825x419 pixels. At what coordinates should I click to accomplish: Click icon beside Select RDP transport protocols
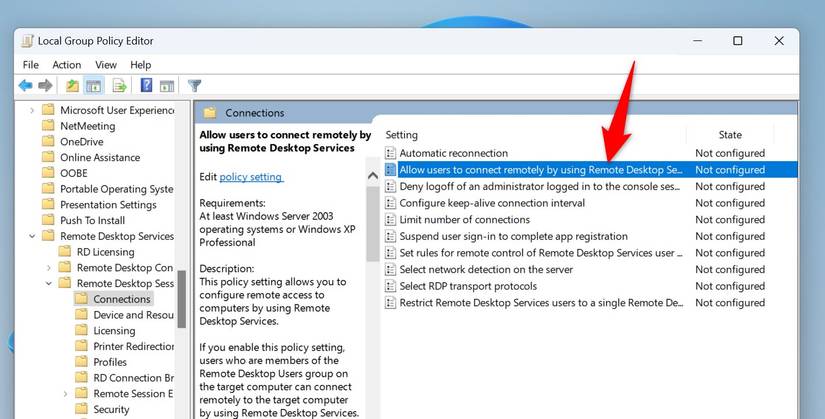[390, 286]
